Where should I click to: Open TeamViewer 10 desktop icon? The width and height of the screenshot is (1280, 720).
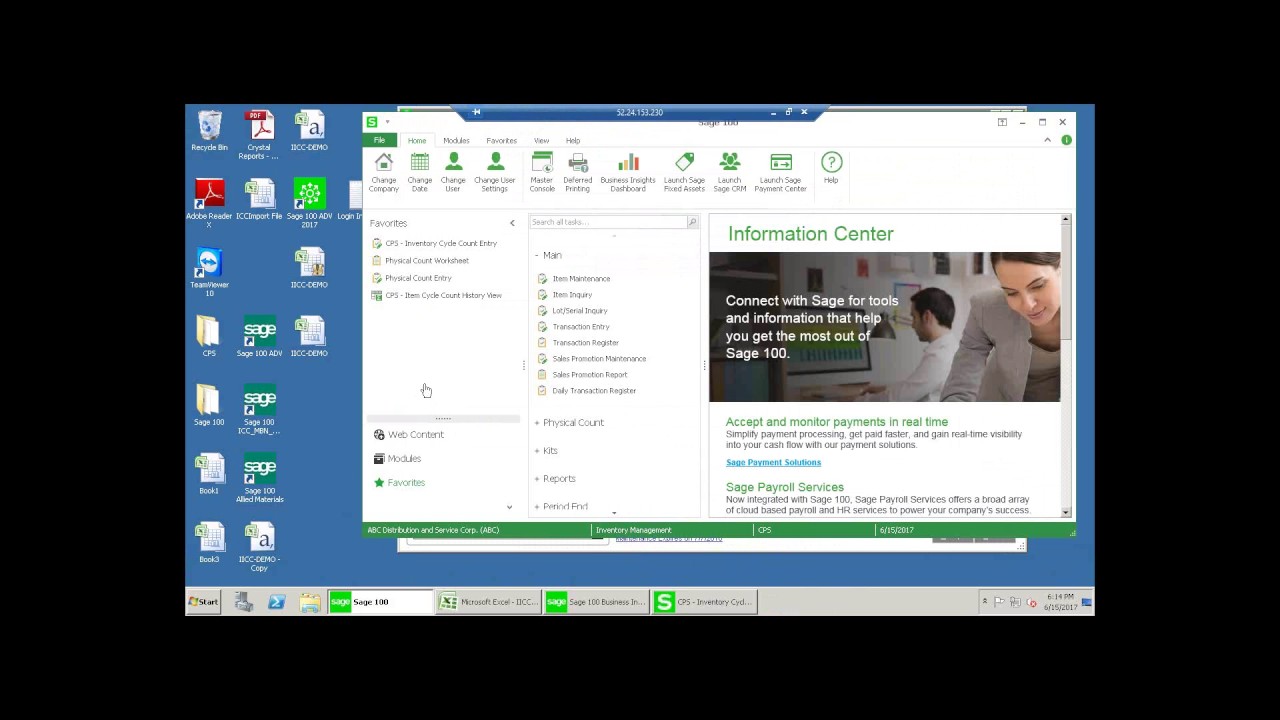(x=209, y=272)
